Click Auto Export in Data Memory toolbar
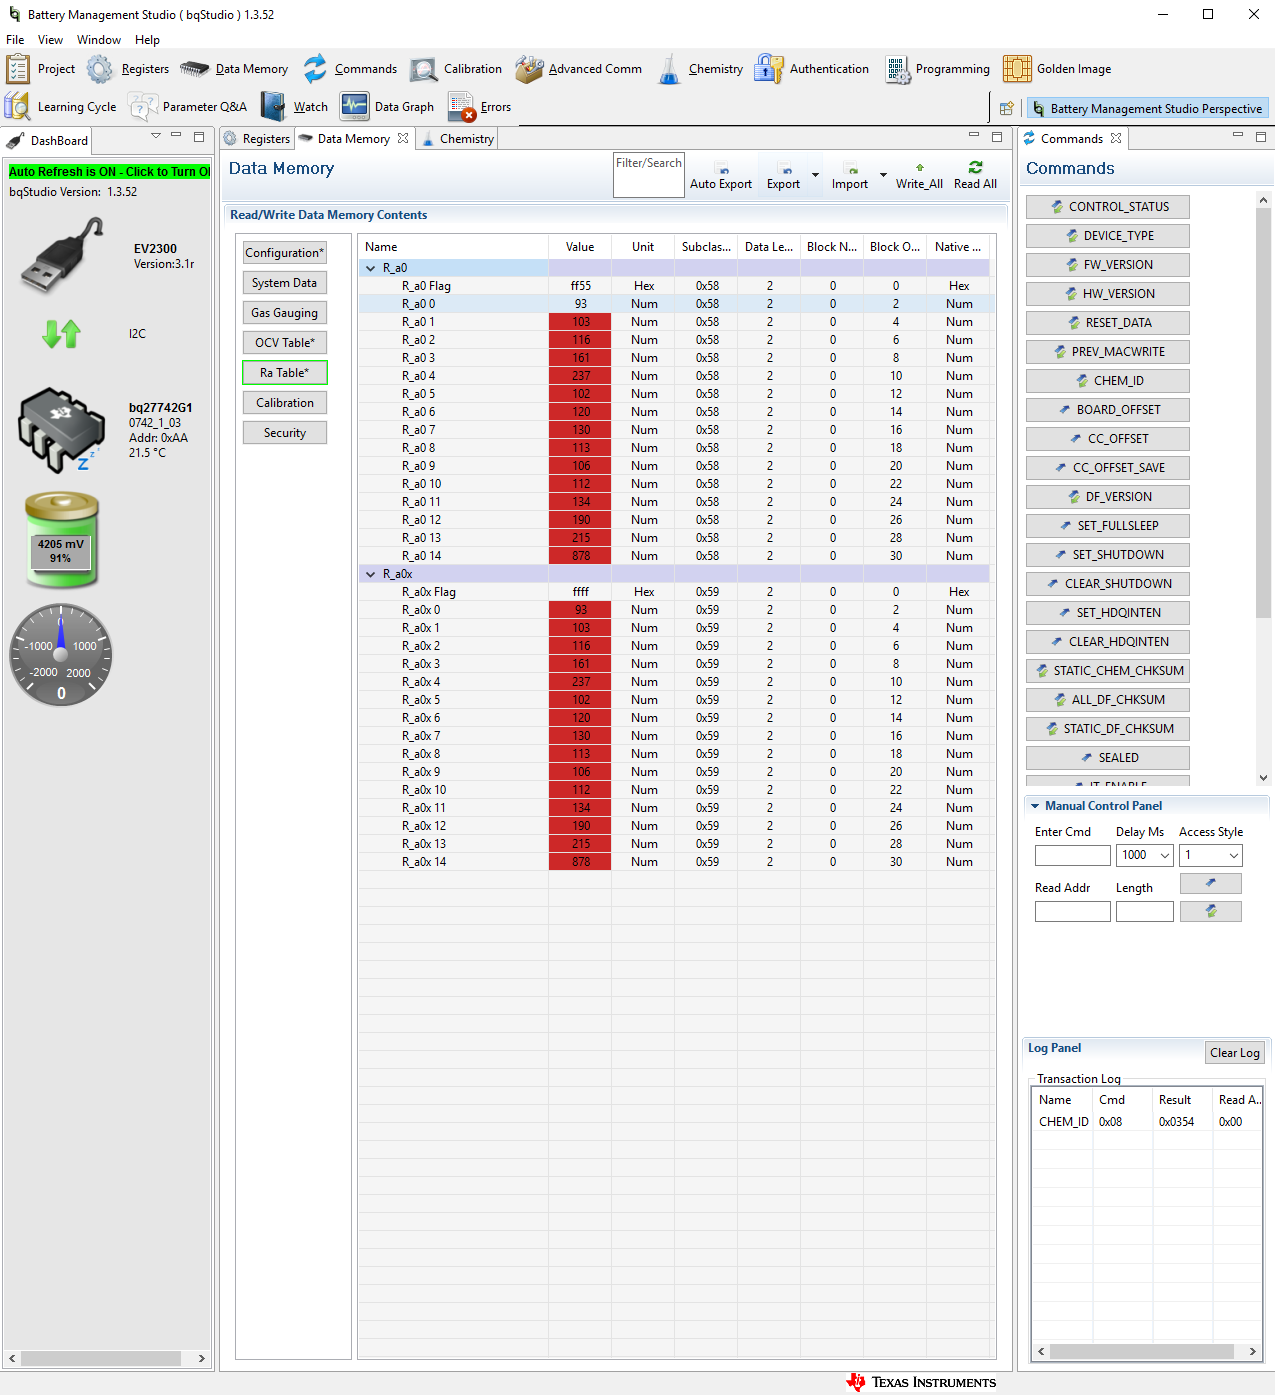Image resolution: width=1275 pixels, height=1395 pixels. [721, 176]
